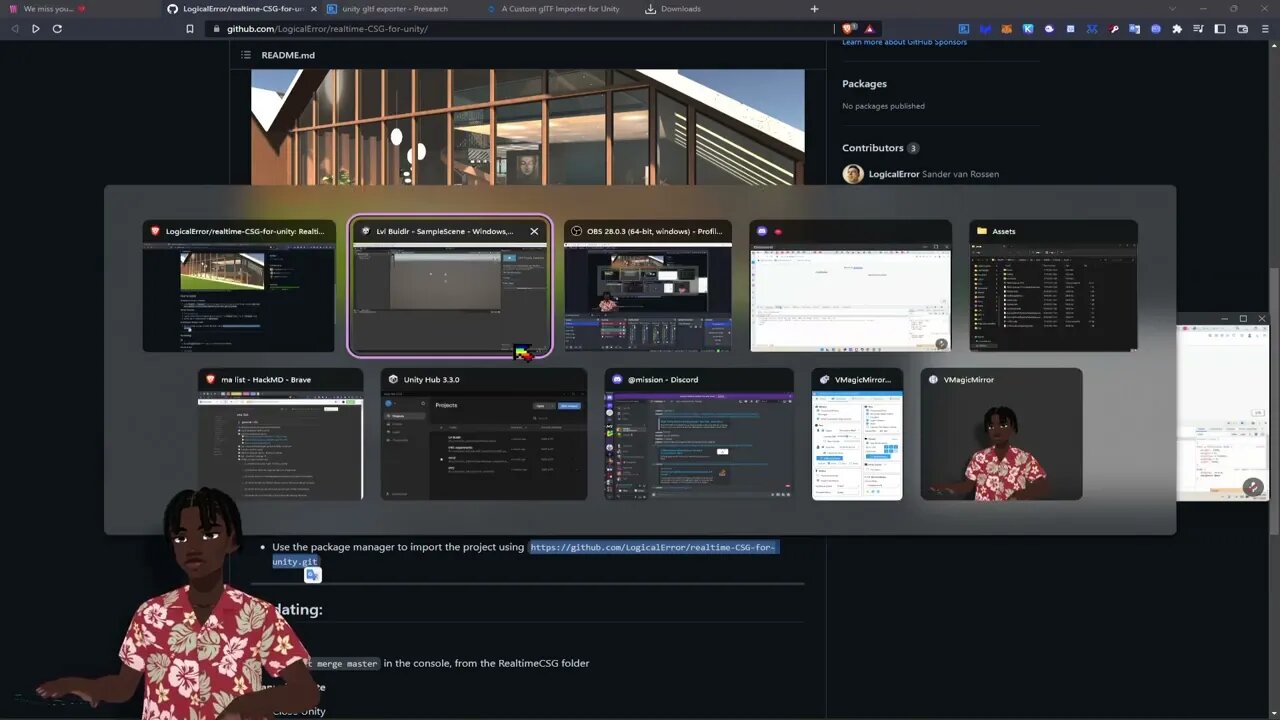Open LogicalError contributor profile link
This screenshot has height=720, width=1280.
pos(894,174)
